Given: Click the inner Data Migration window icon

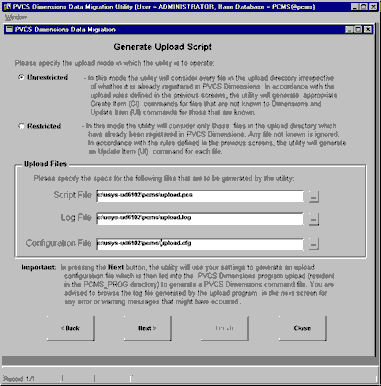Looking at the screenshot, I should (9, 29).
